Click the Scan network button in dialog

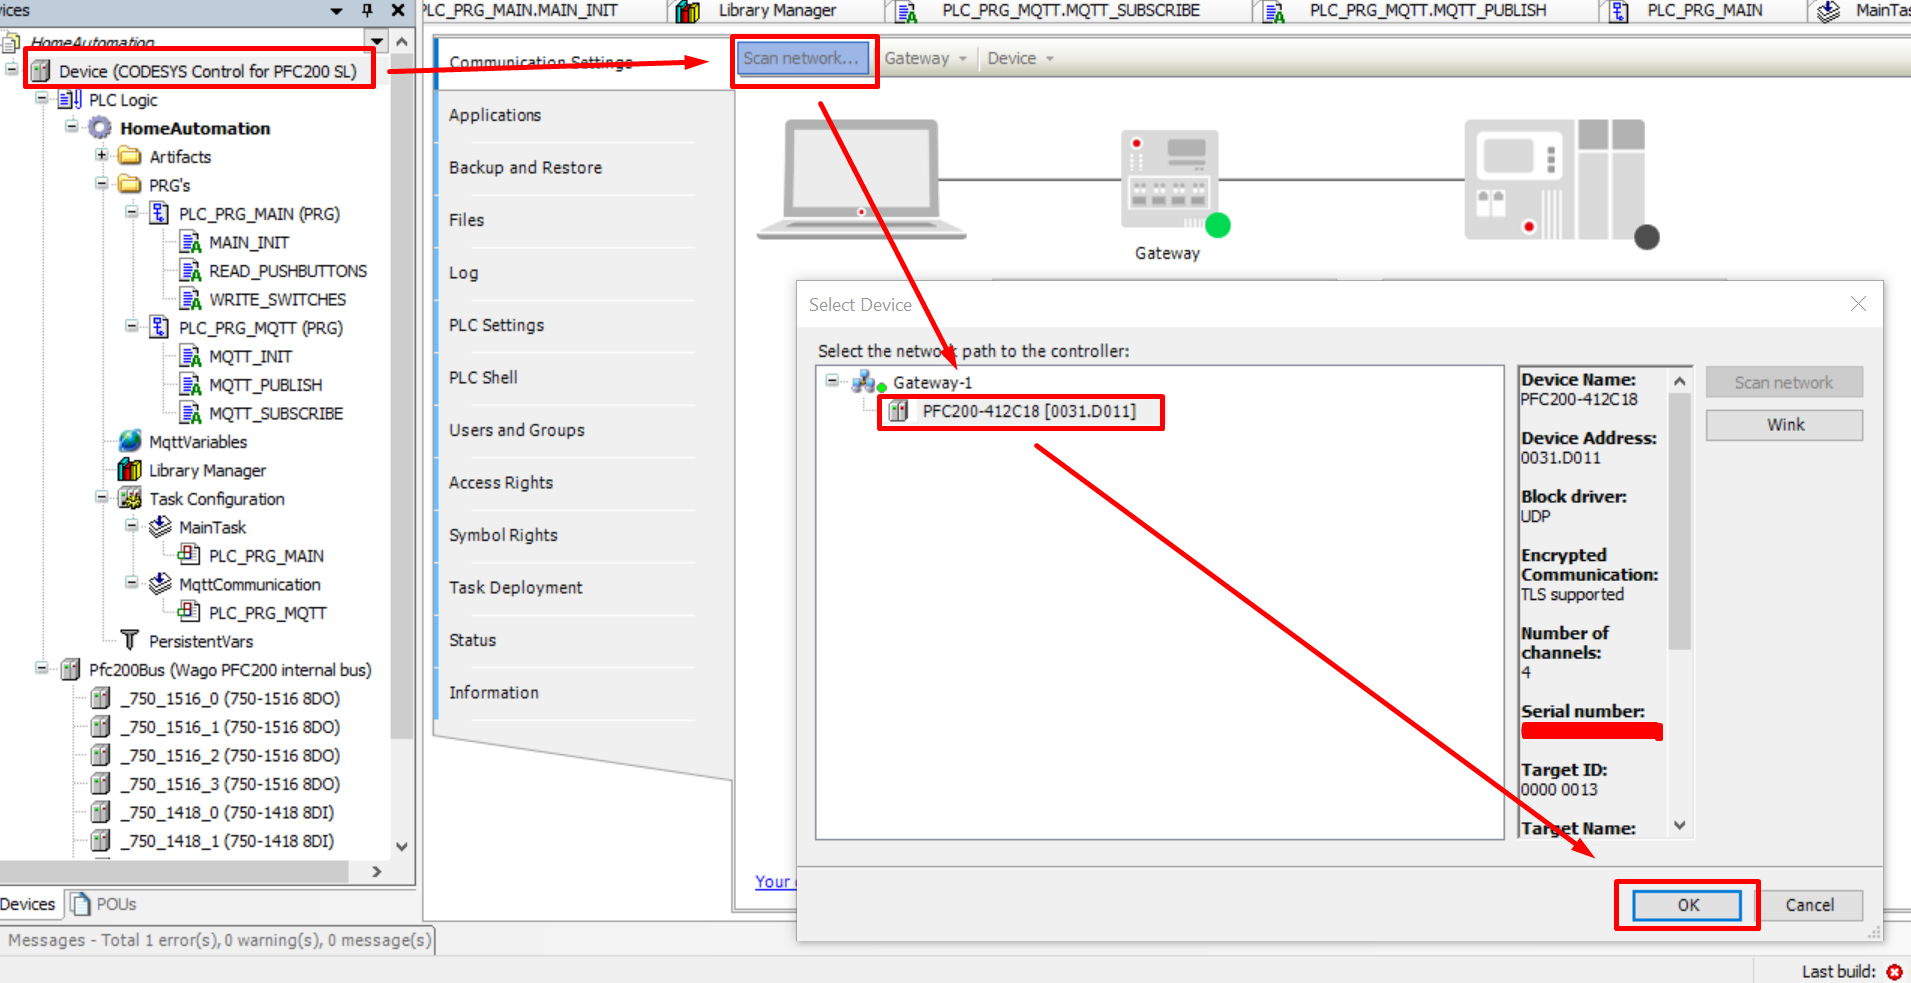[x=1785, y=382]
